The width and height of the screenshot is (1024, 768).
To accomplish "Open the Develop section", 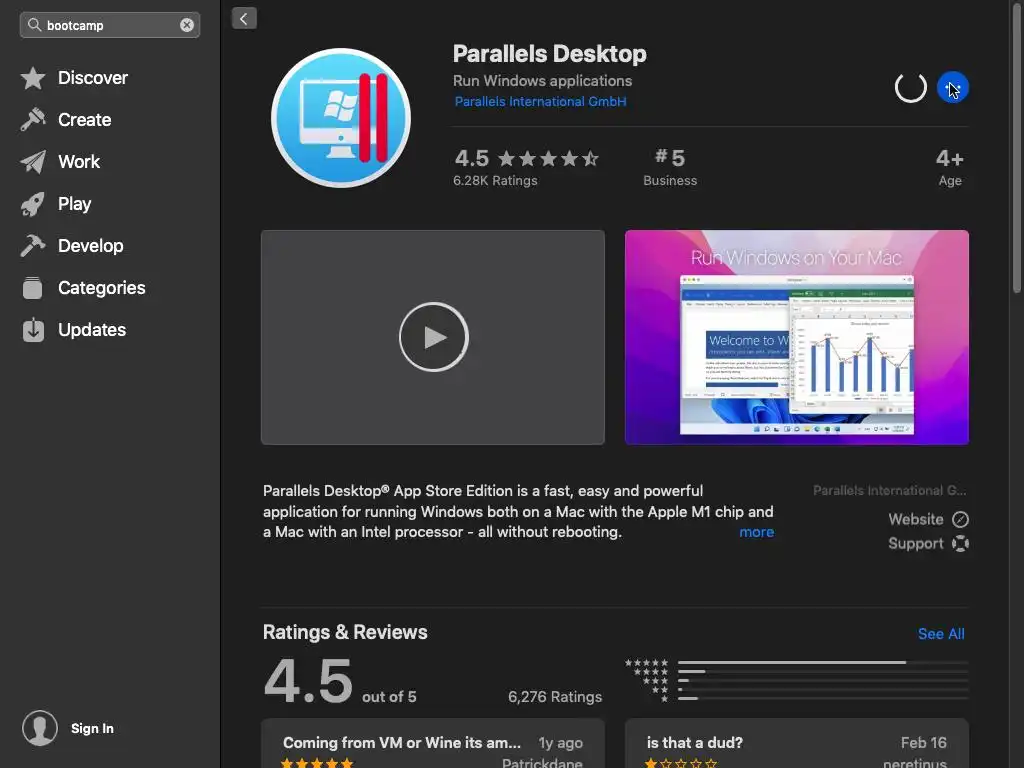I will (x=91, y=246).
